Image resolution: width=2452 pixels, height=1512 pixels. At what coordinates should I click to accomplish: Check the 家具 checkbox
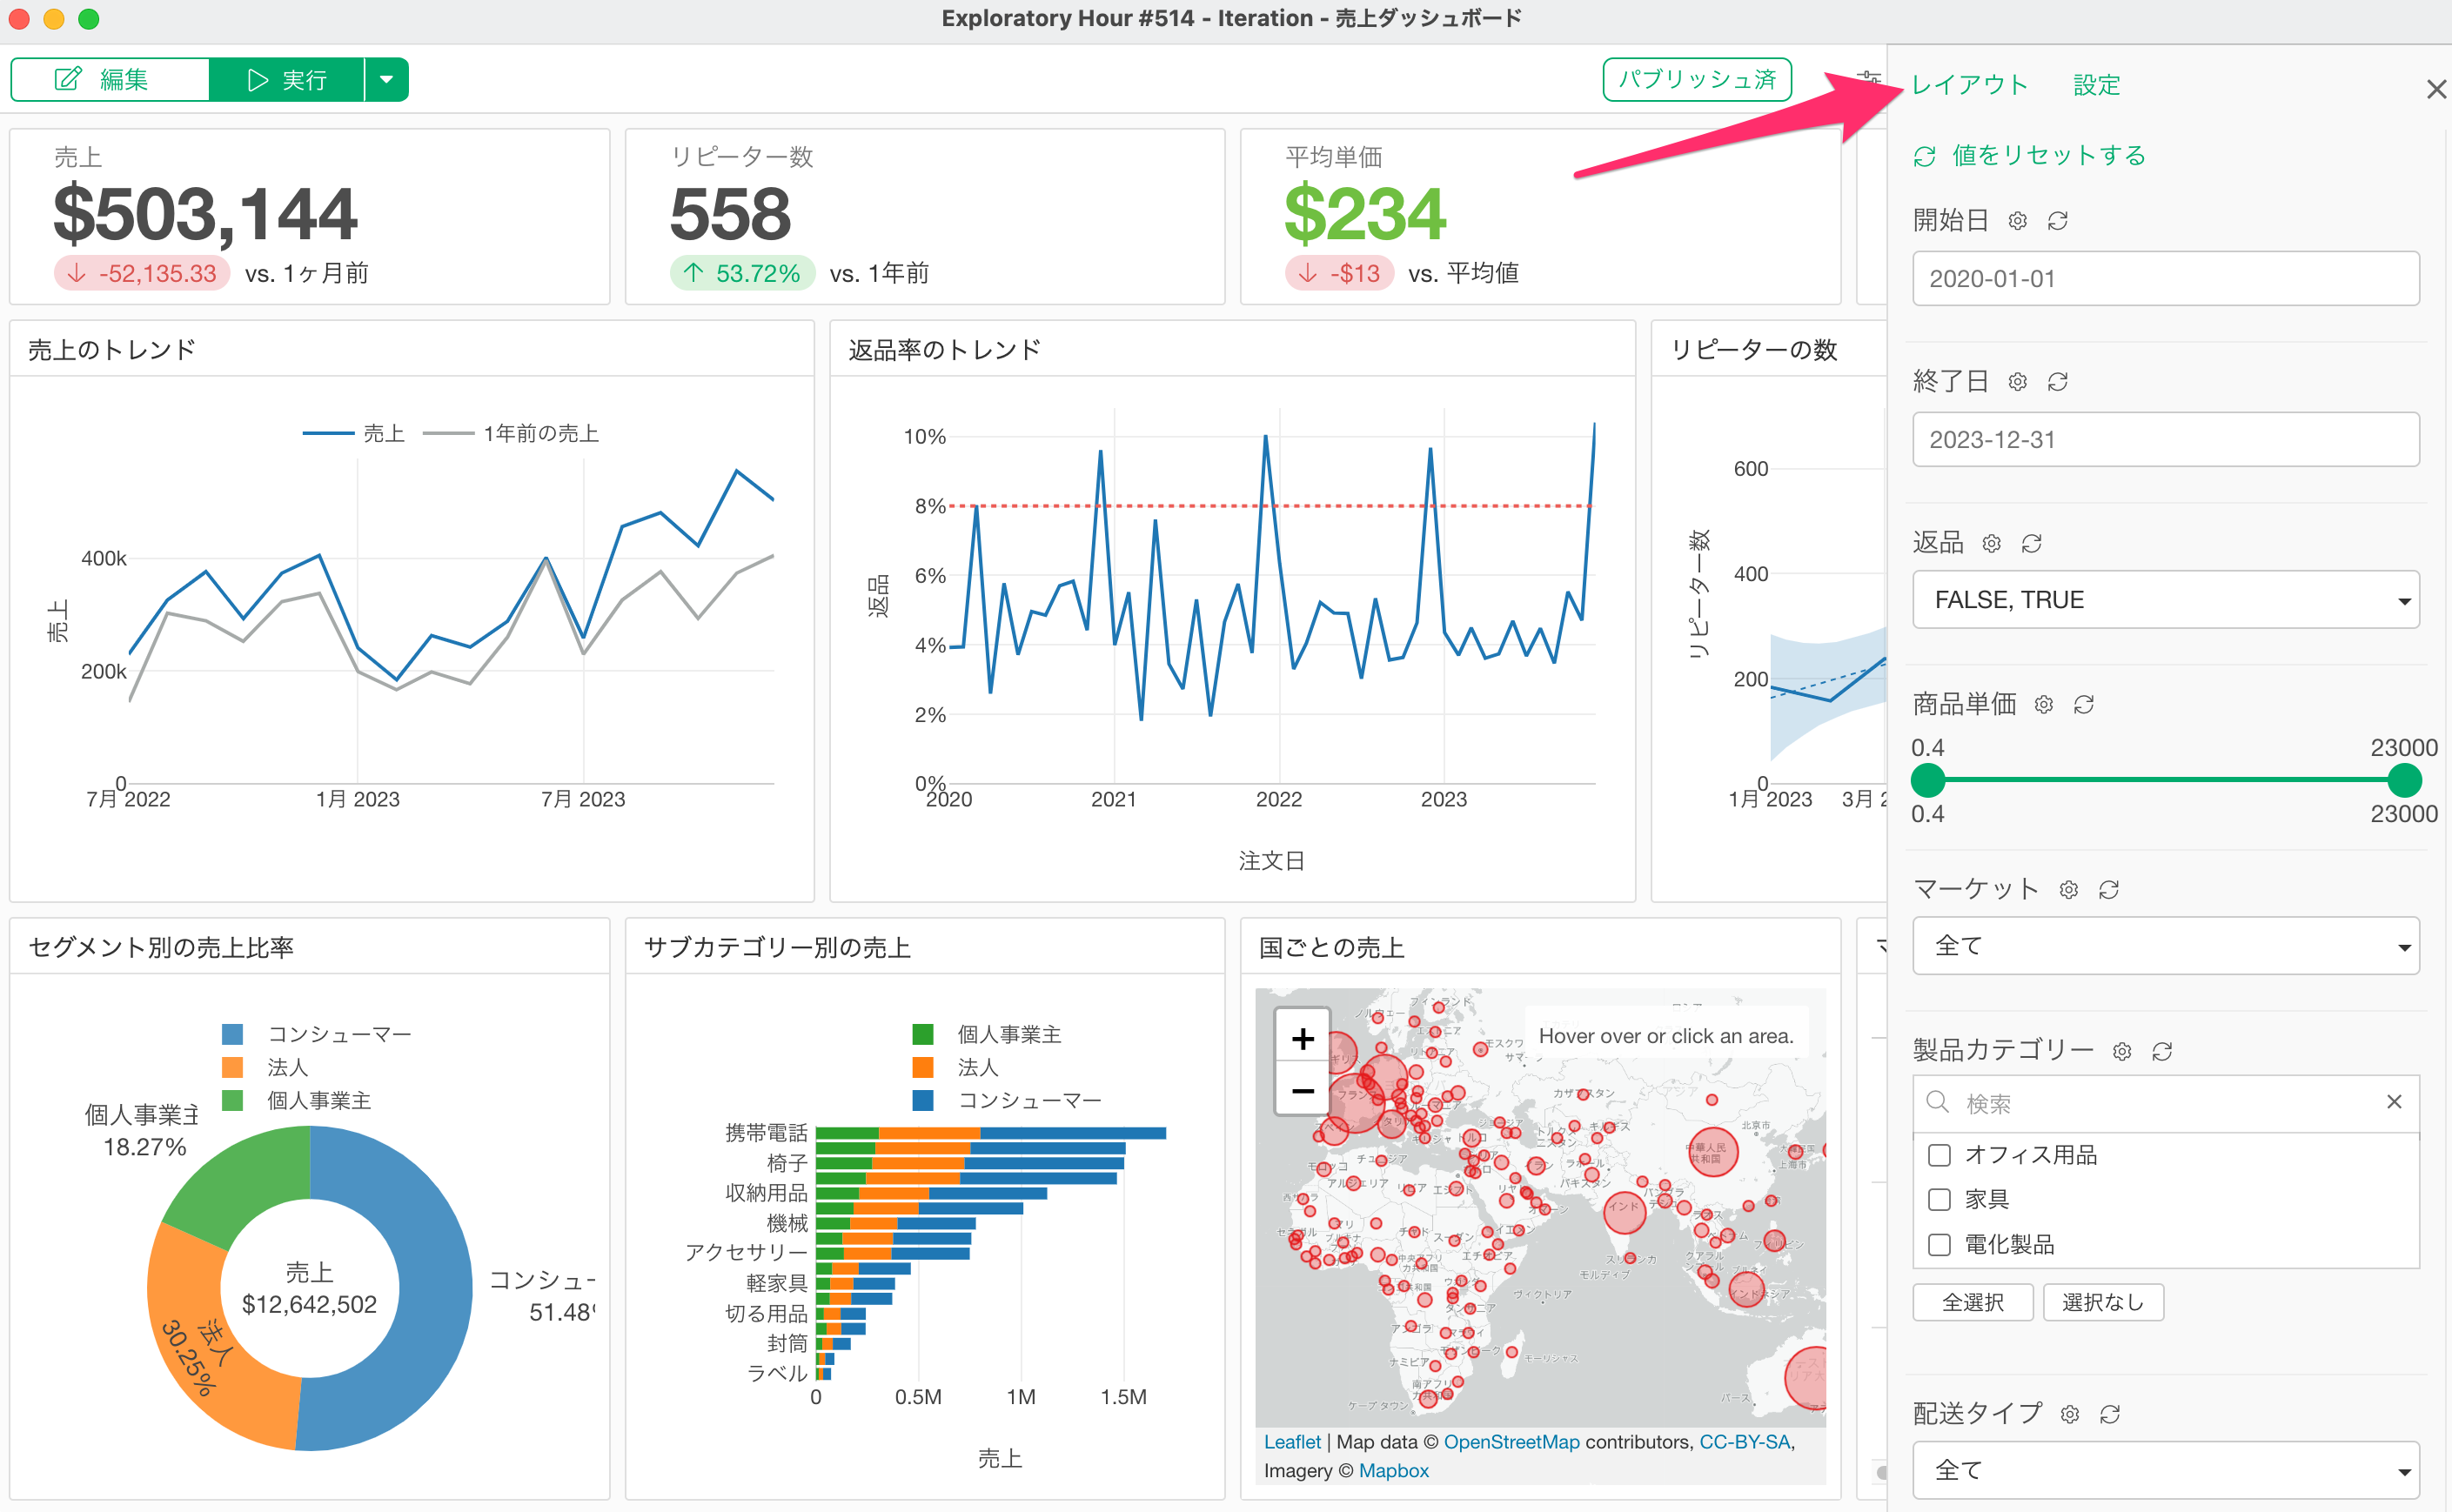(1939, 1200)
